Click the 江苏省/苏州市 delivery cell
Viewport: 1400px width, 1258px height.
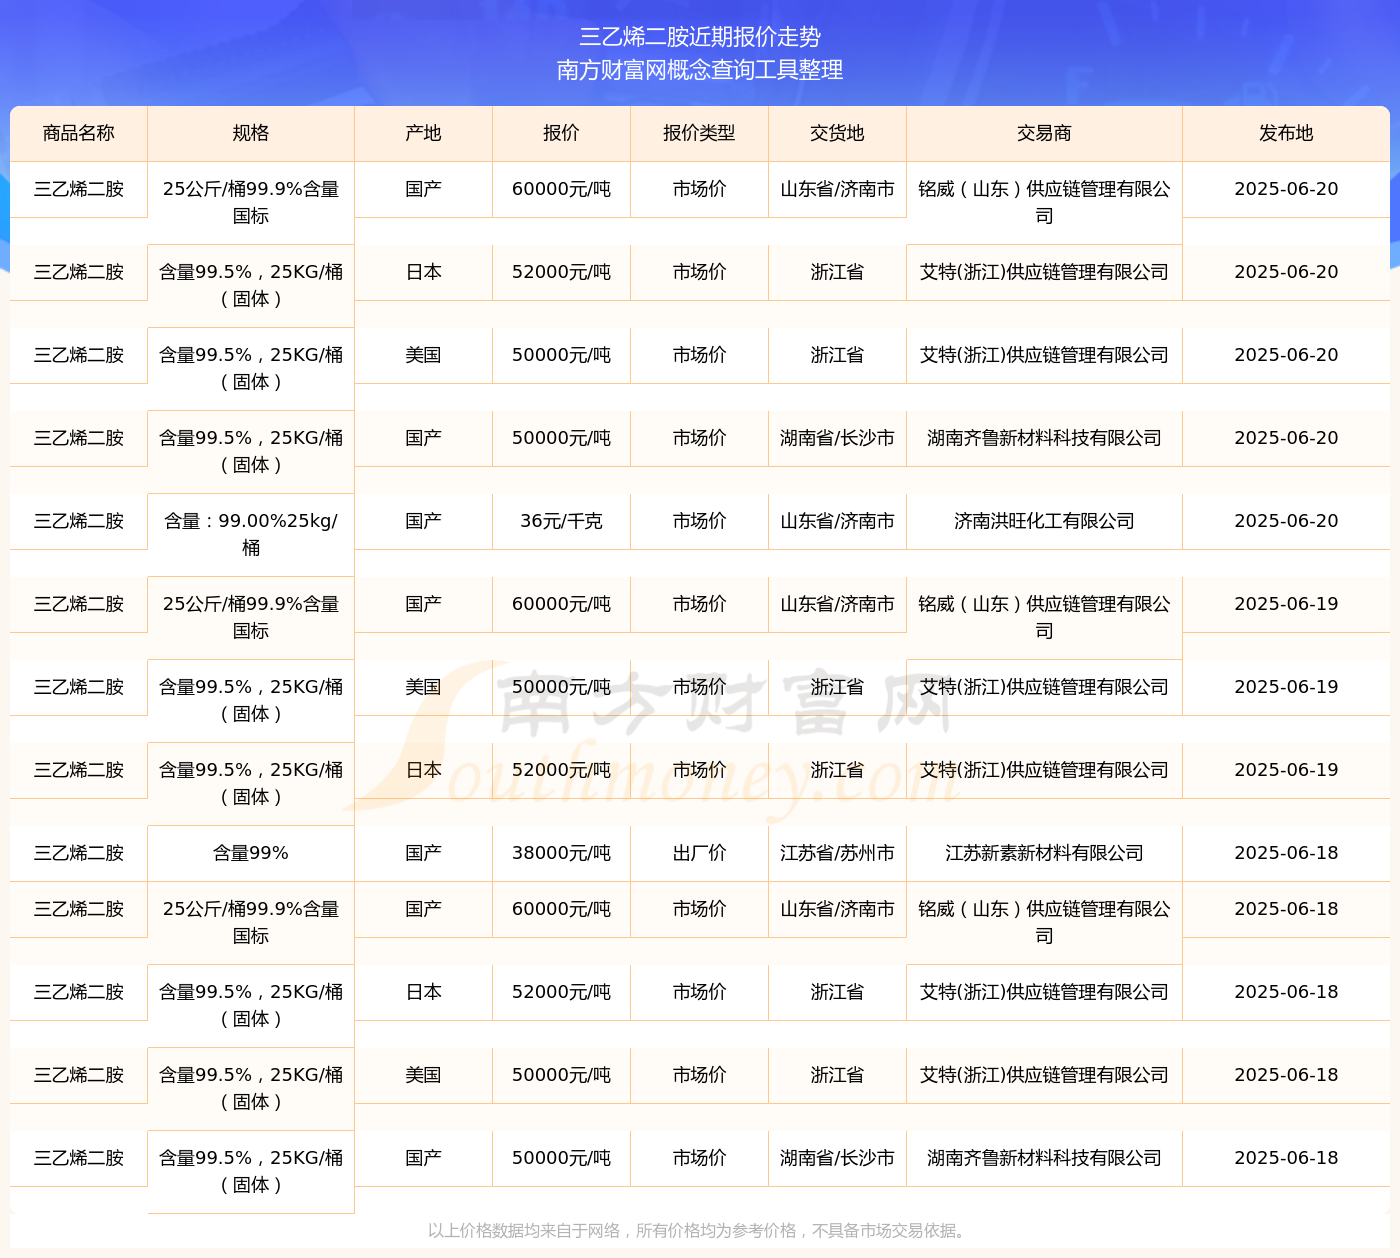coord(838,853)
